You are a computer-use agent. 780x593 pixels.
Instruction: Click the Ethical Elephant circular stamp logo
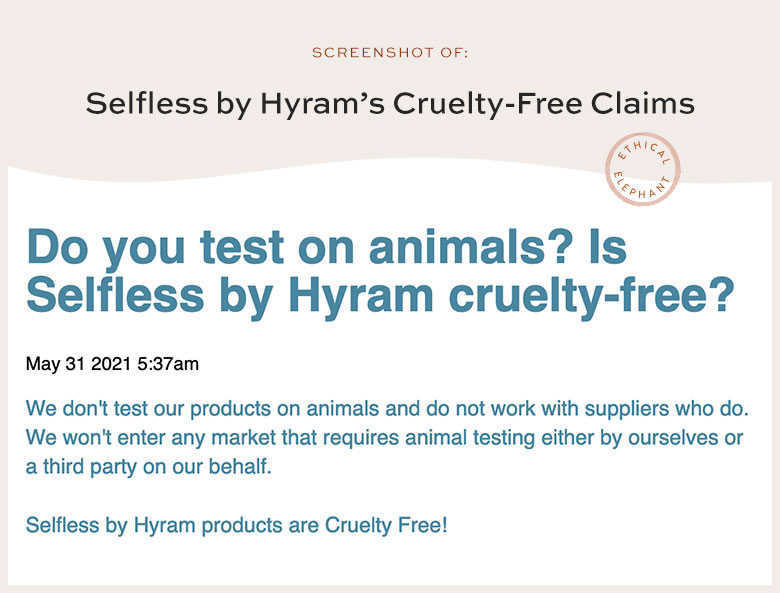642,169
